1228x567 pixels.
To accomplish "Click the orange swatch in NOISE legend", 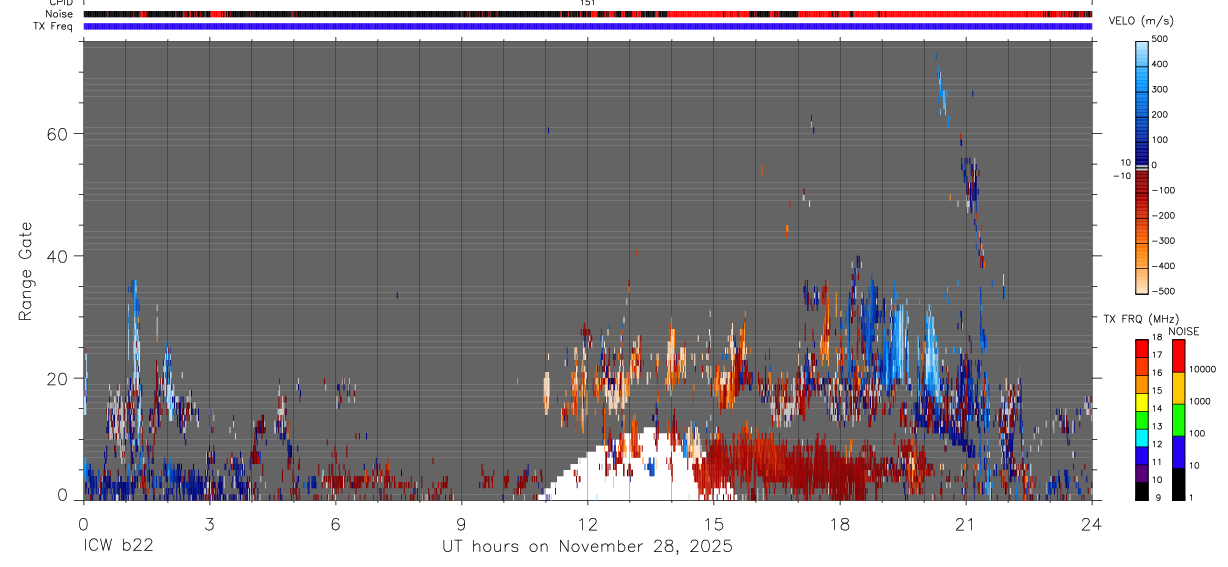I will pyautogui.click(x=1178, y=387).
